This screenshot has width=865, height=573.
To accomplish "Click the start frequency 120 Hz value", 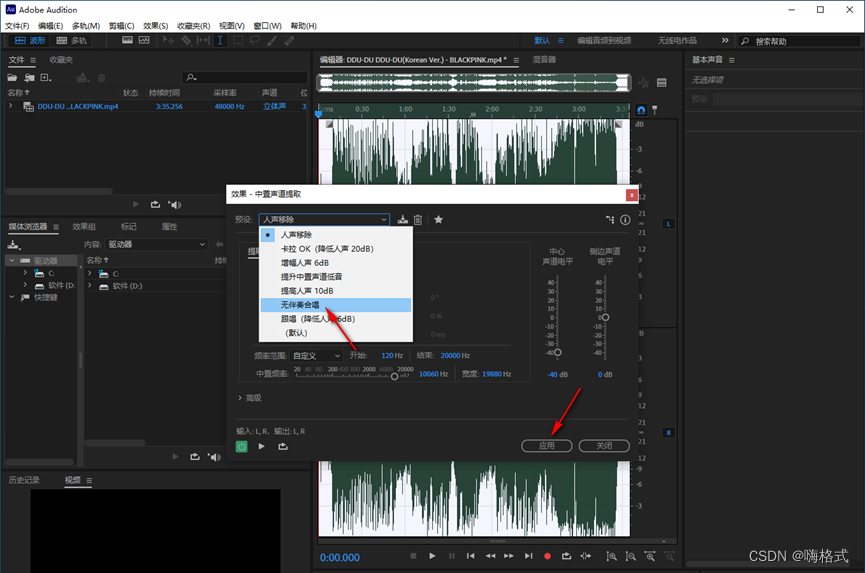I will (392, 356).
